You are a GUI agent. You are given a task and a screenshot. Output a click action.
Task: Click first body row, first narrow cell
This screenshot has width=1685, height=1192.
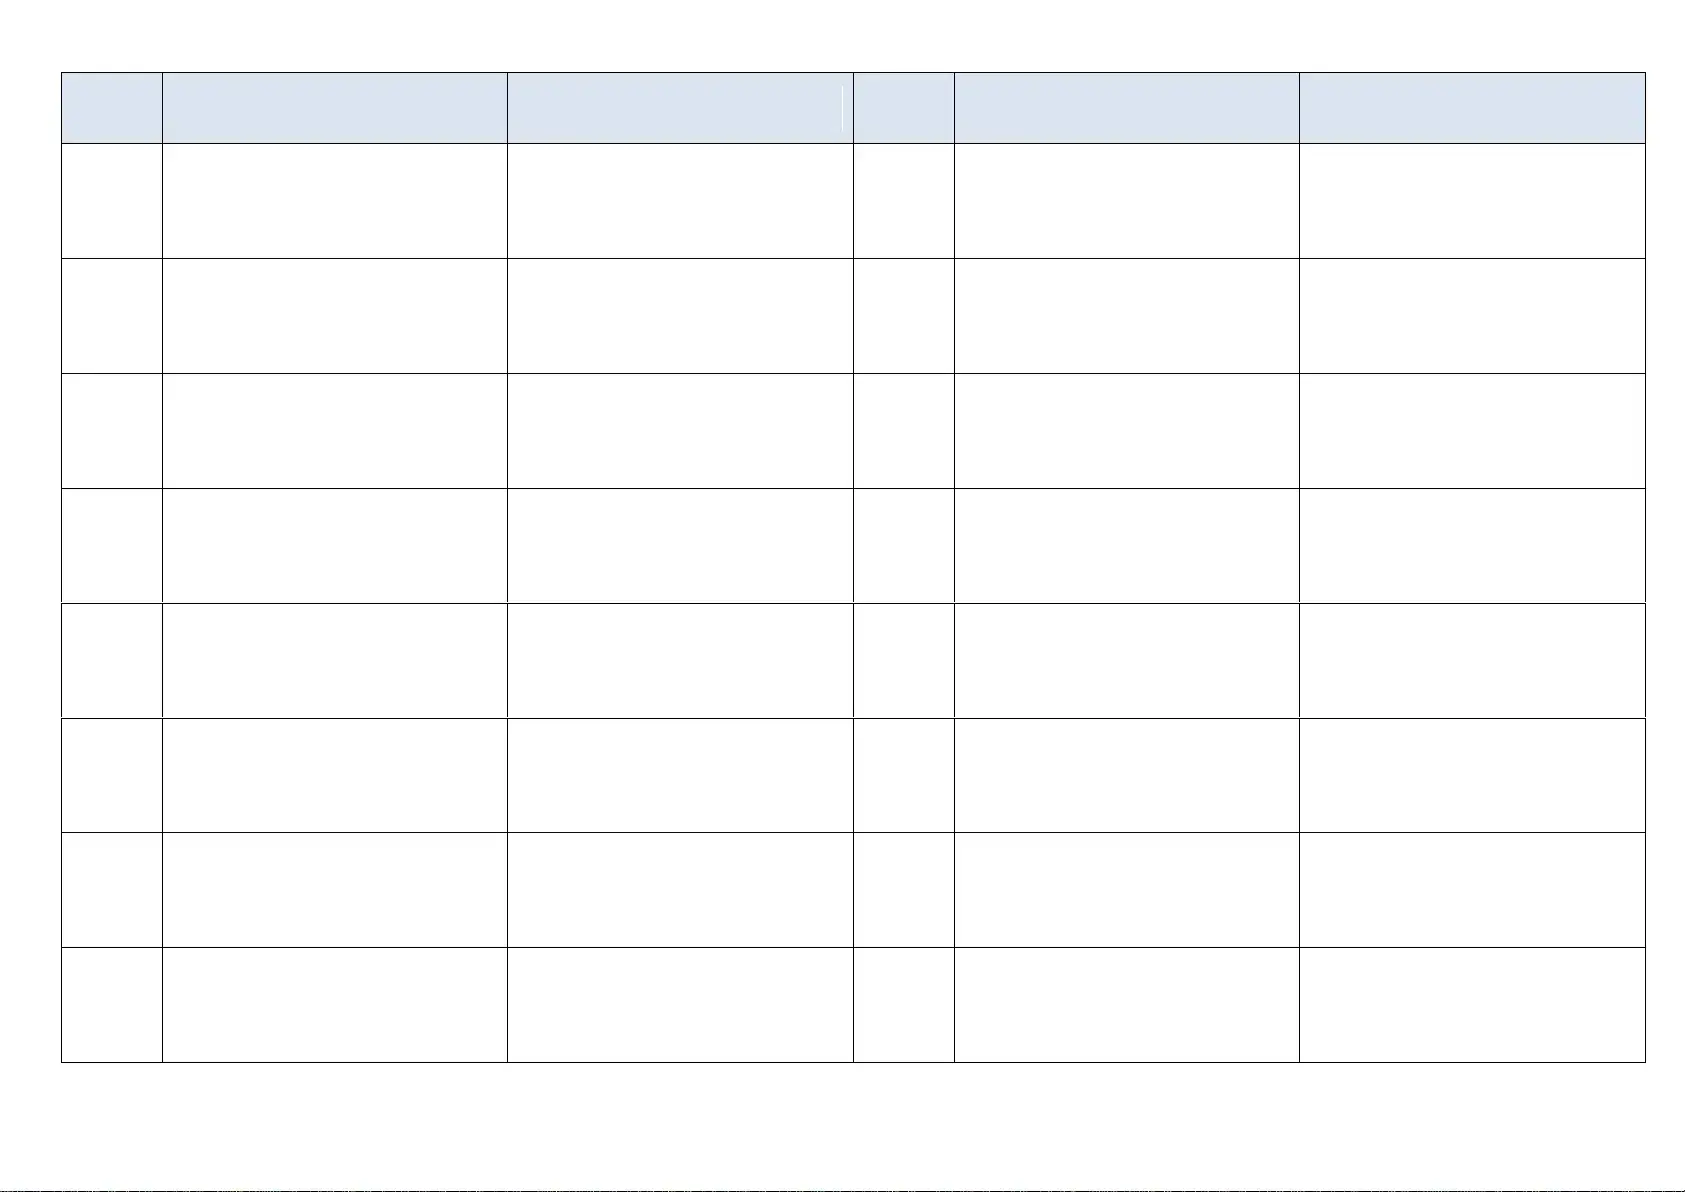point(111,201)
